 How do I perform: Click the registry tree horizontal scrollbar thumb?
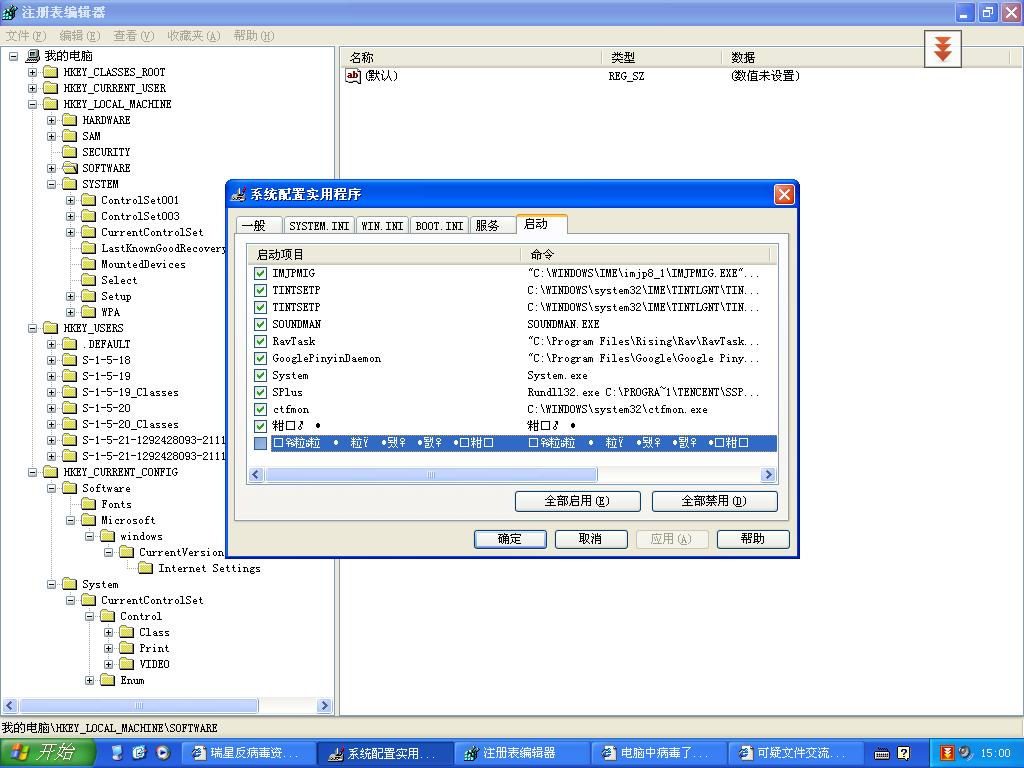(x=138, y=705)
